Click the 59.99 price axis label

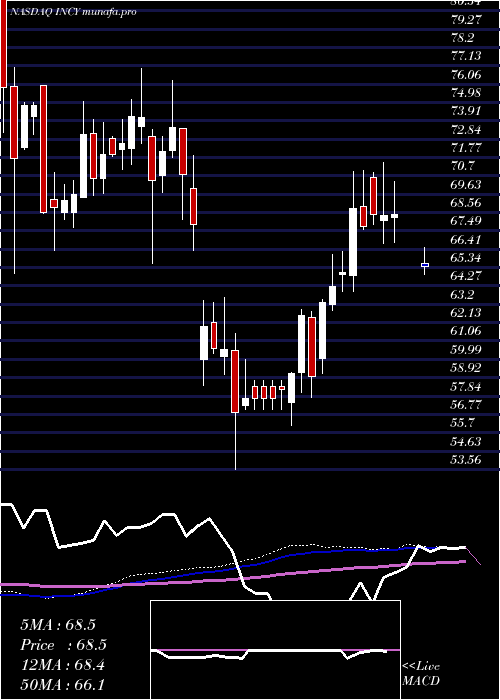point(466,349)
